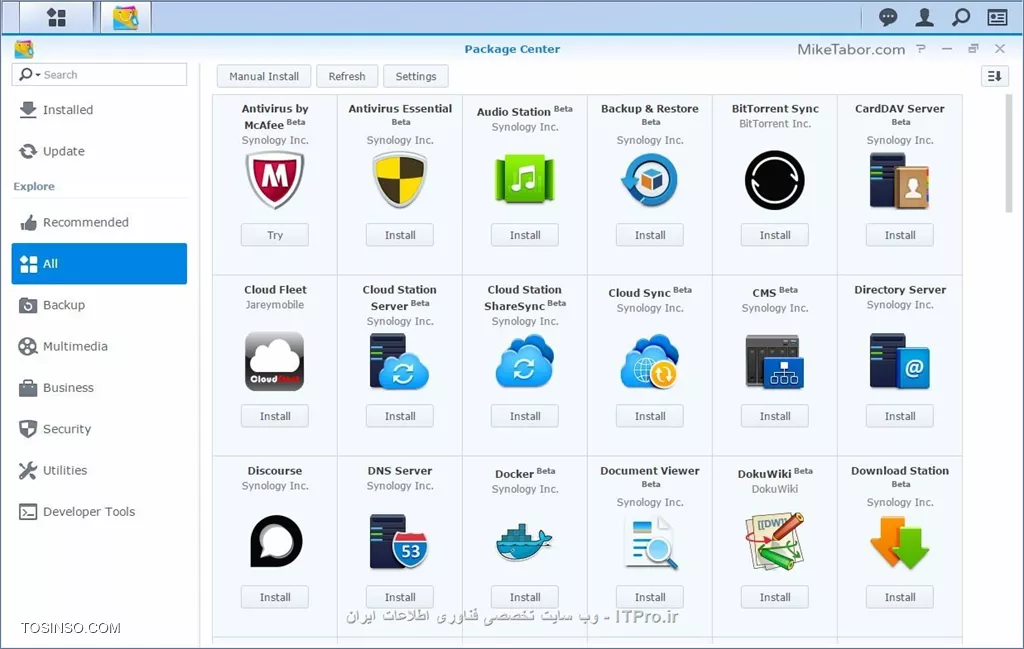The image size is (1024, 649).
Task: Click the BitTorrent Sync icon
Action: coord(775,180)
